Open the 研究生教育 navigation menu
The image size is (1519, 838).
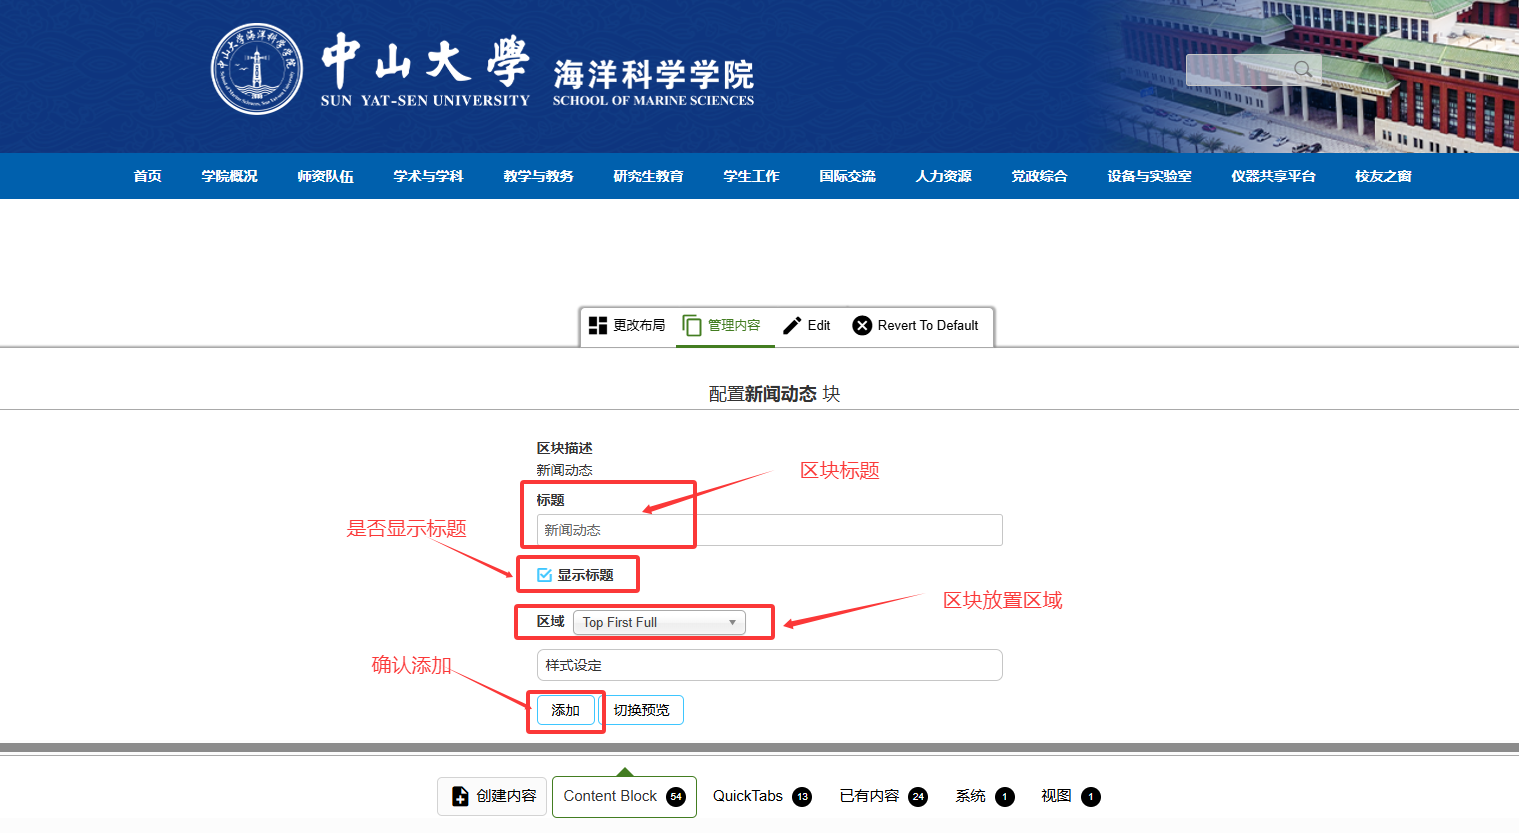[648, 176]
